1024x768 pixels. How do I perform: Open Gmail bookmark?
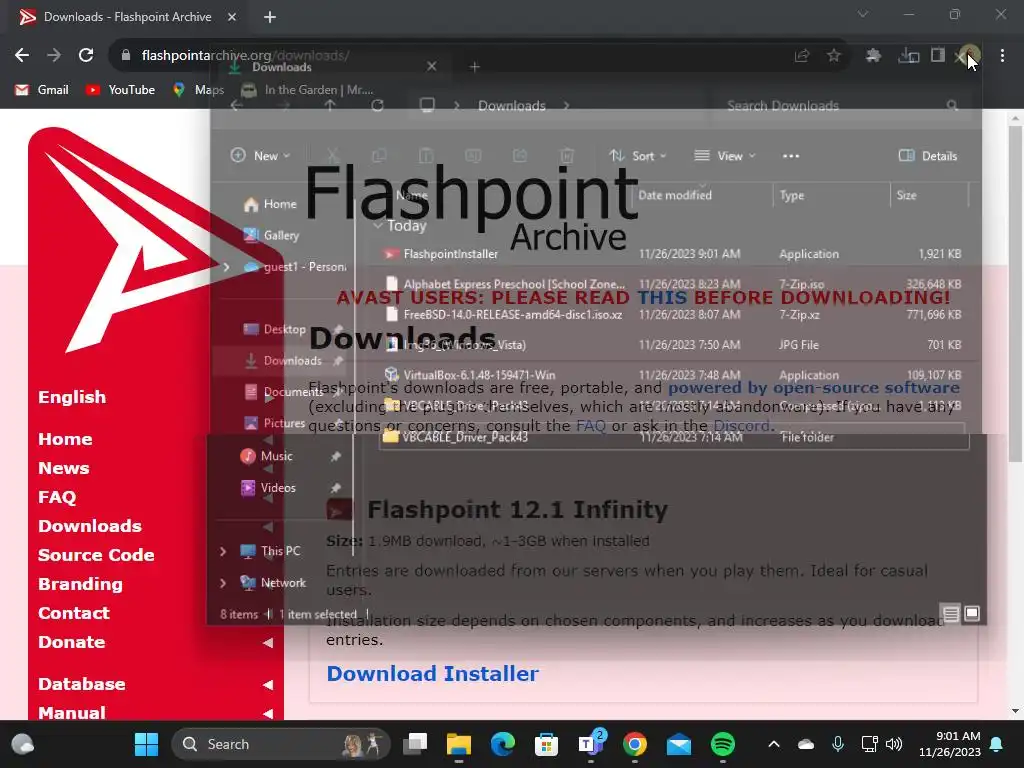42,89
